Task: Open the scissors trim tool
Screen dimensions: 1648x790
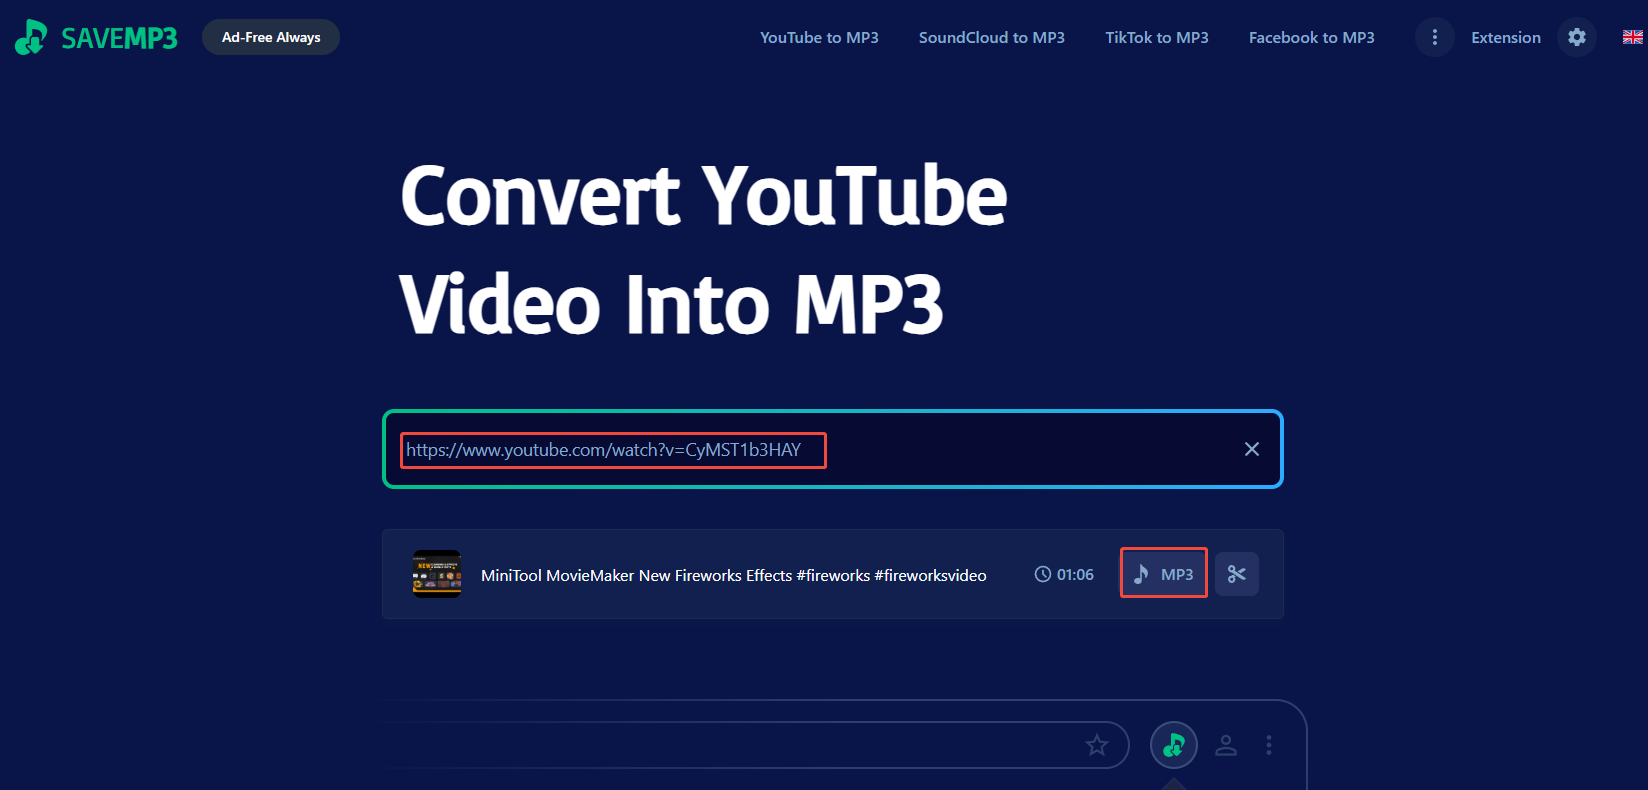Action: (x=1237, y=574)
